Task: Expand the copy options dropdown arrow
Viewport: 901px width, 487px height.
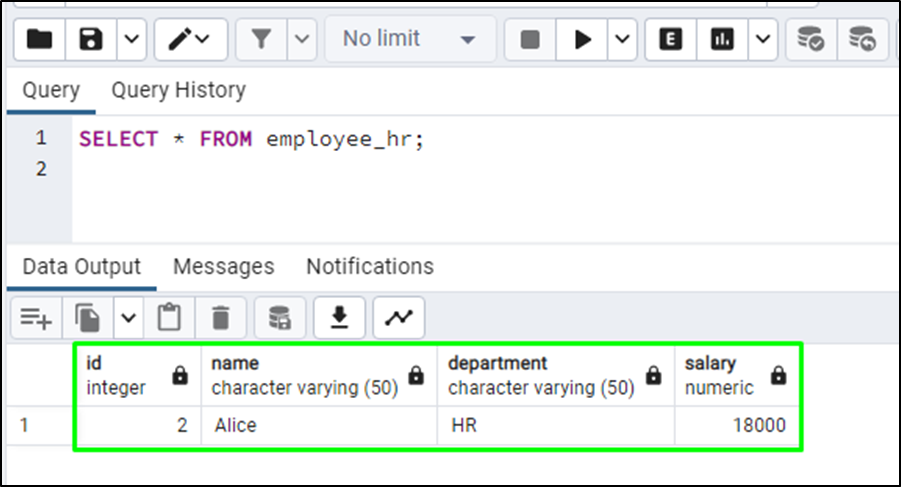Action: tap(129, 318)
